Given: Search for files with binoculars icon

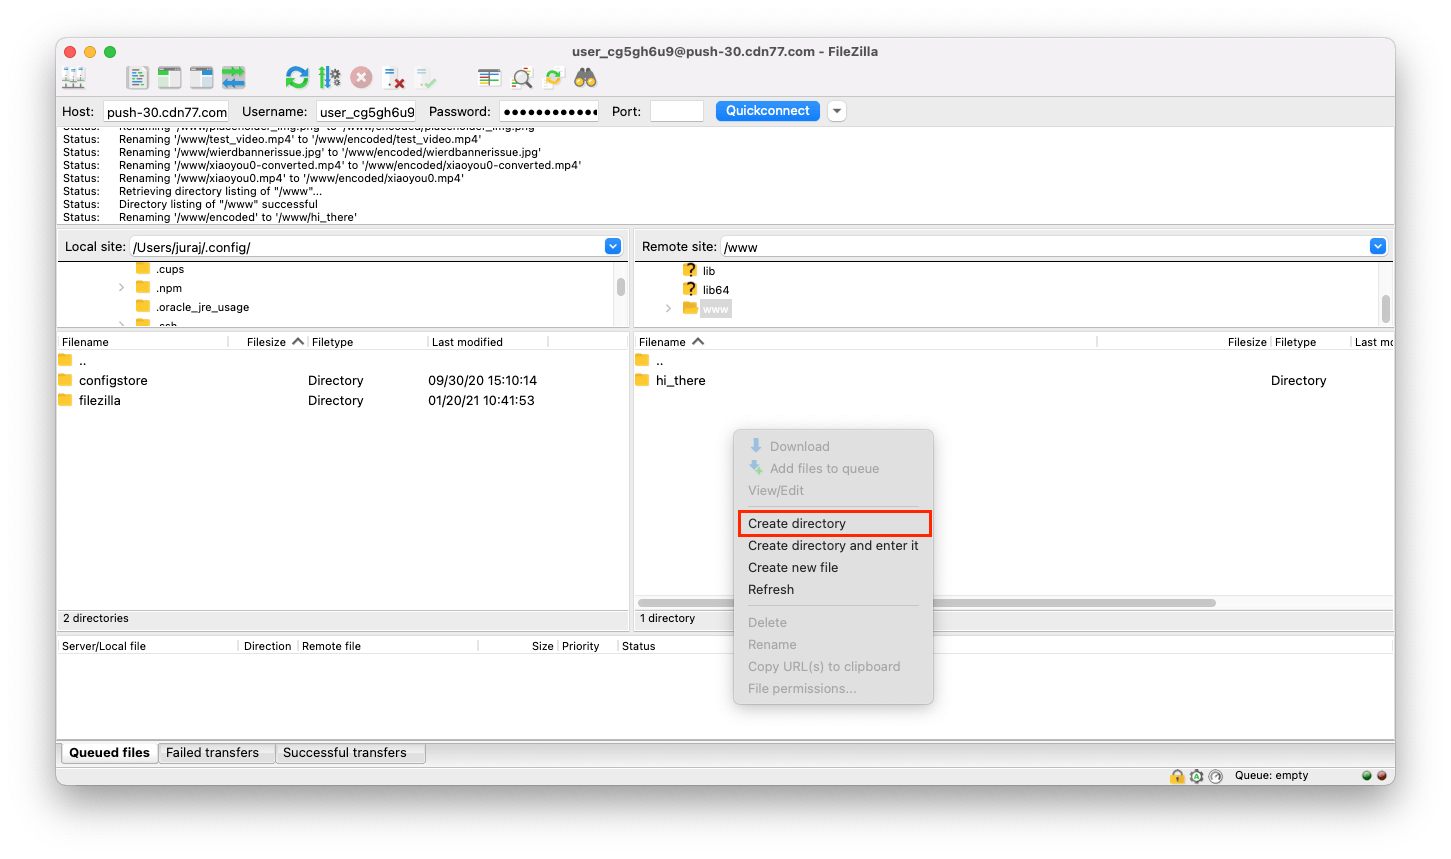Looking at the screenshot, I should click(586, 78).
